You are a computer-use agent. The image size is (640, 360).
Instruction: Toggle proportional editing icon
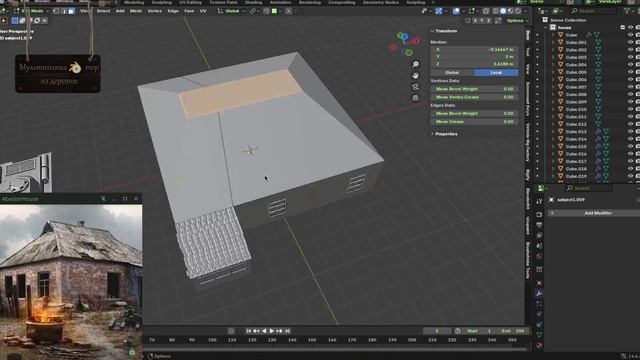[x=289, y=11]
